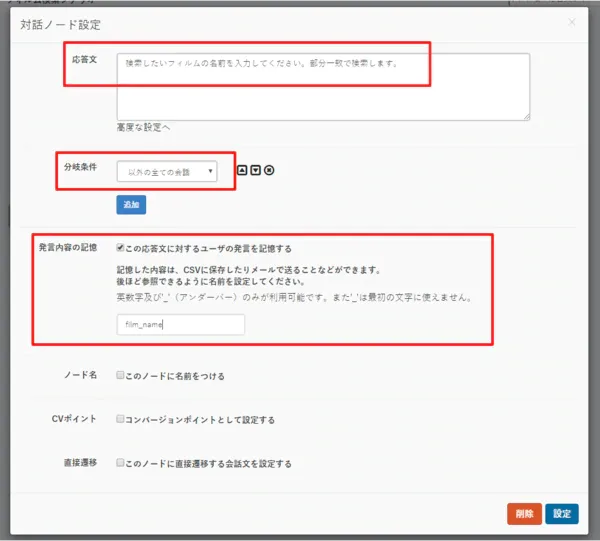Click the 対話ノード設定 dialog title
Image resolution: width=600 pixels, height=541 pixels.
(x=60, y=23)
